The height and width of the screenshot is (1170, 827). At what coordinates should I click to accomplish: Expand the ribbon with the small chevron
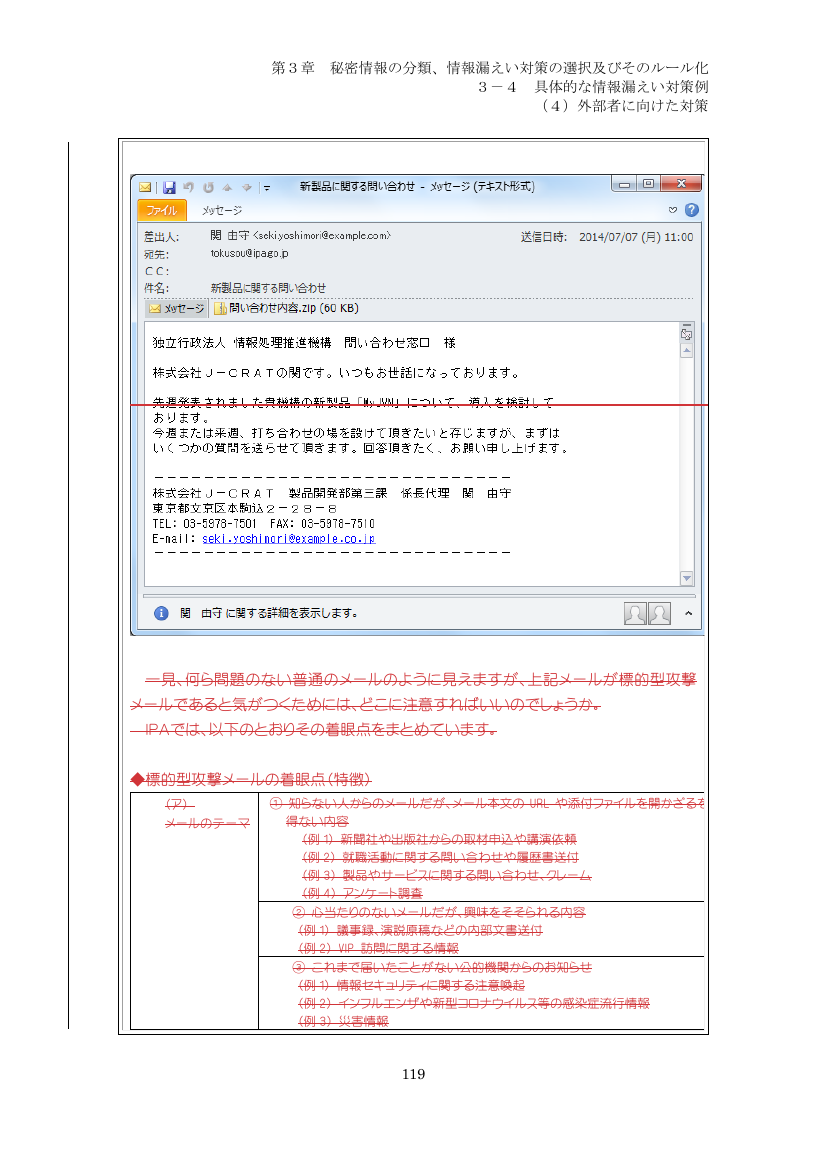coord(672,210)
